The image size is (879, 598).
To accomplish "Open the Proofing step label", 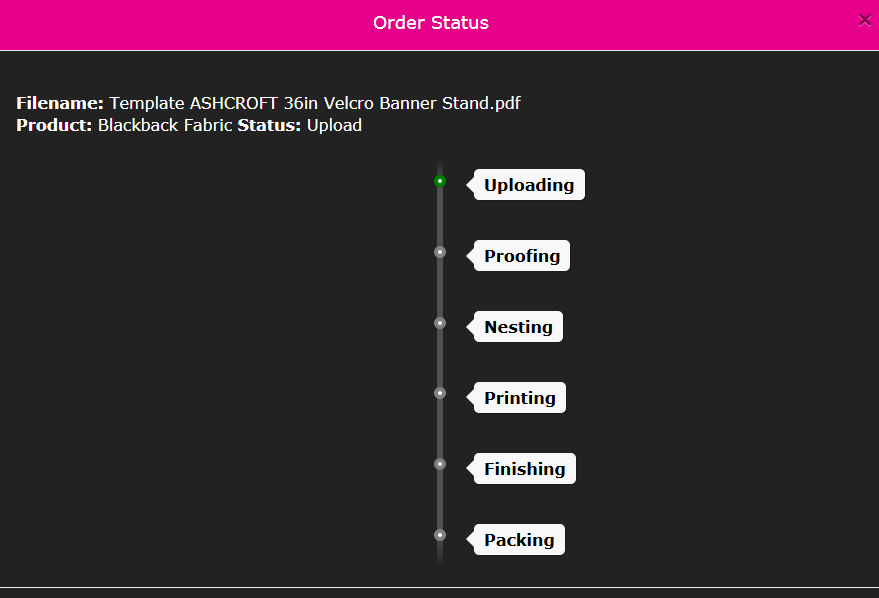I will (x=521, y=256).
